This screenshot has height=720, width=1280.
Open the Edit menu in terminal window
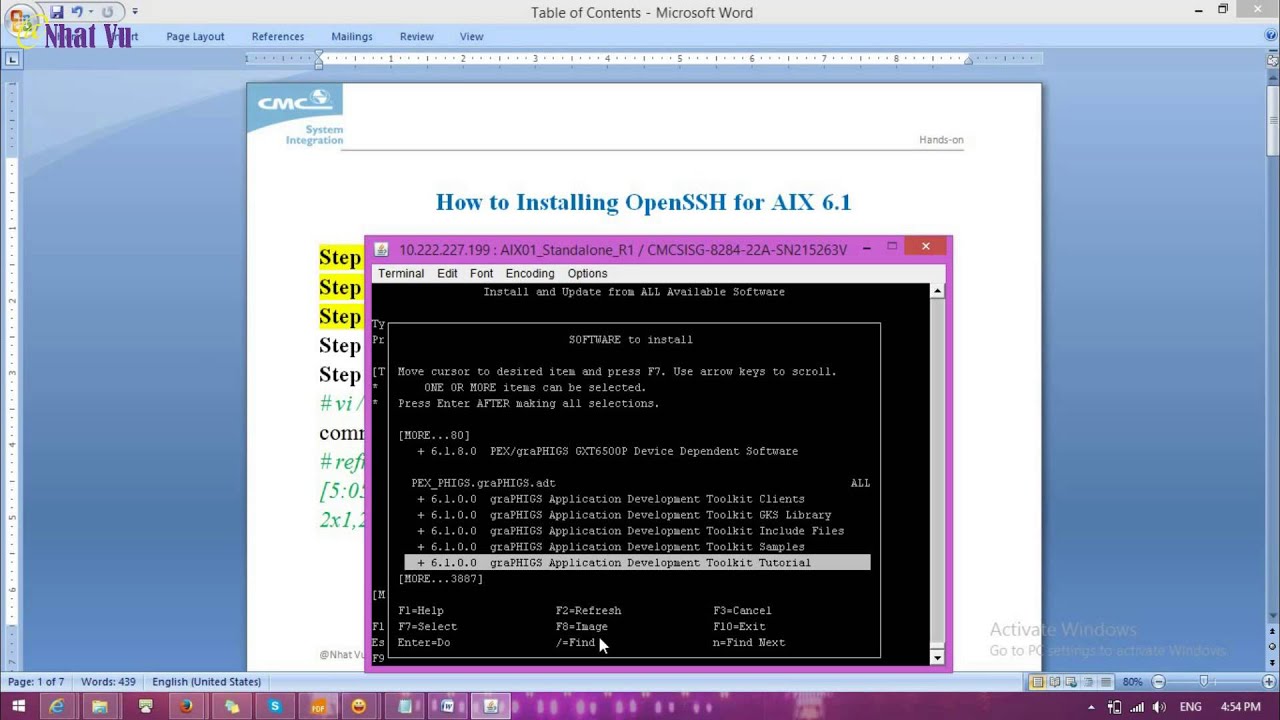(x=447, y=273)
